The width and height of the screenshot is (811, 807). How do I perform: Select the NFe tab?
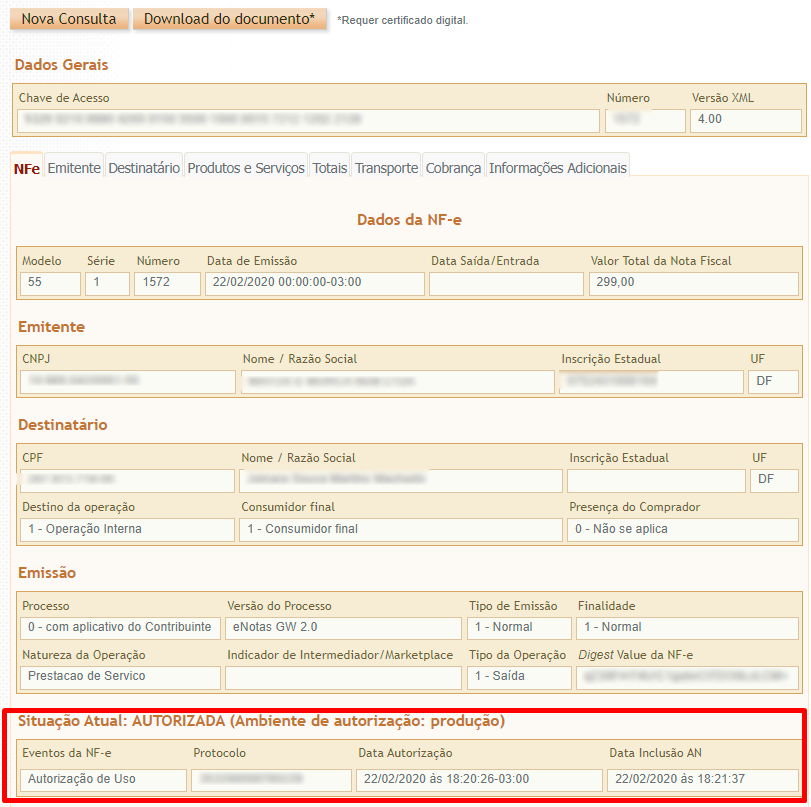pos(27,169)
